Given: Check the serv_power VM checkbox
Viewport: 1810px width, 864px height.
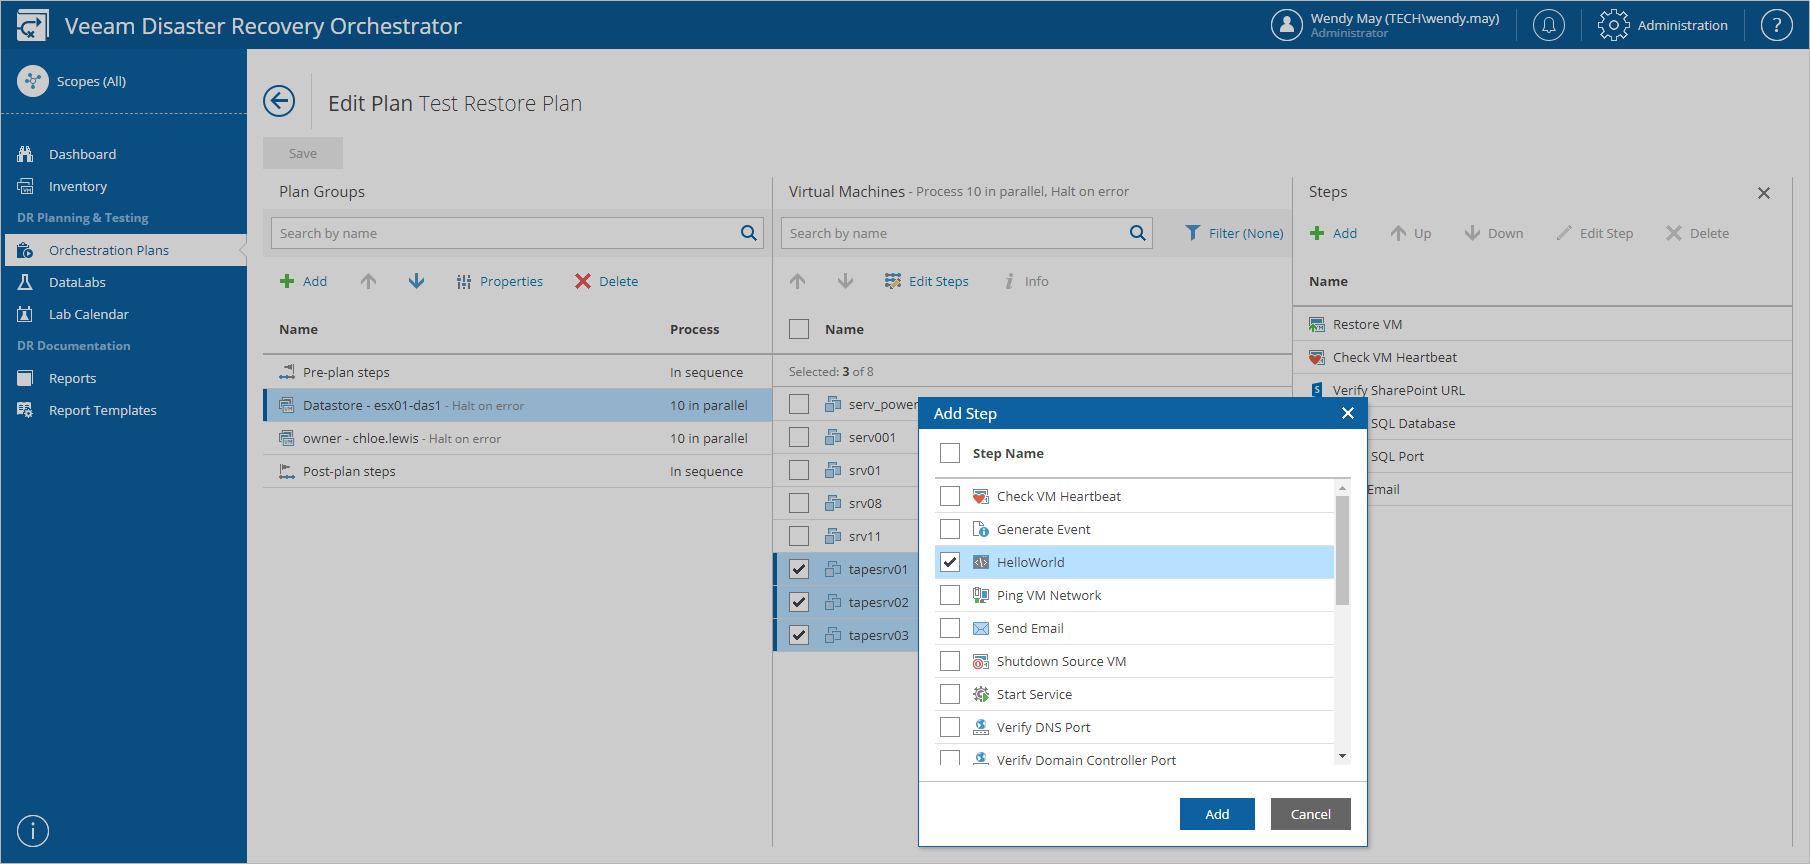Looking at the screenshot, I should [x=799, y=404].
